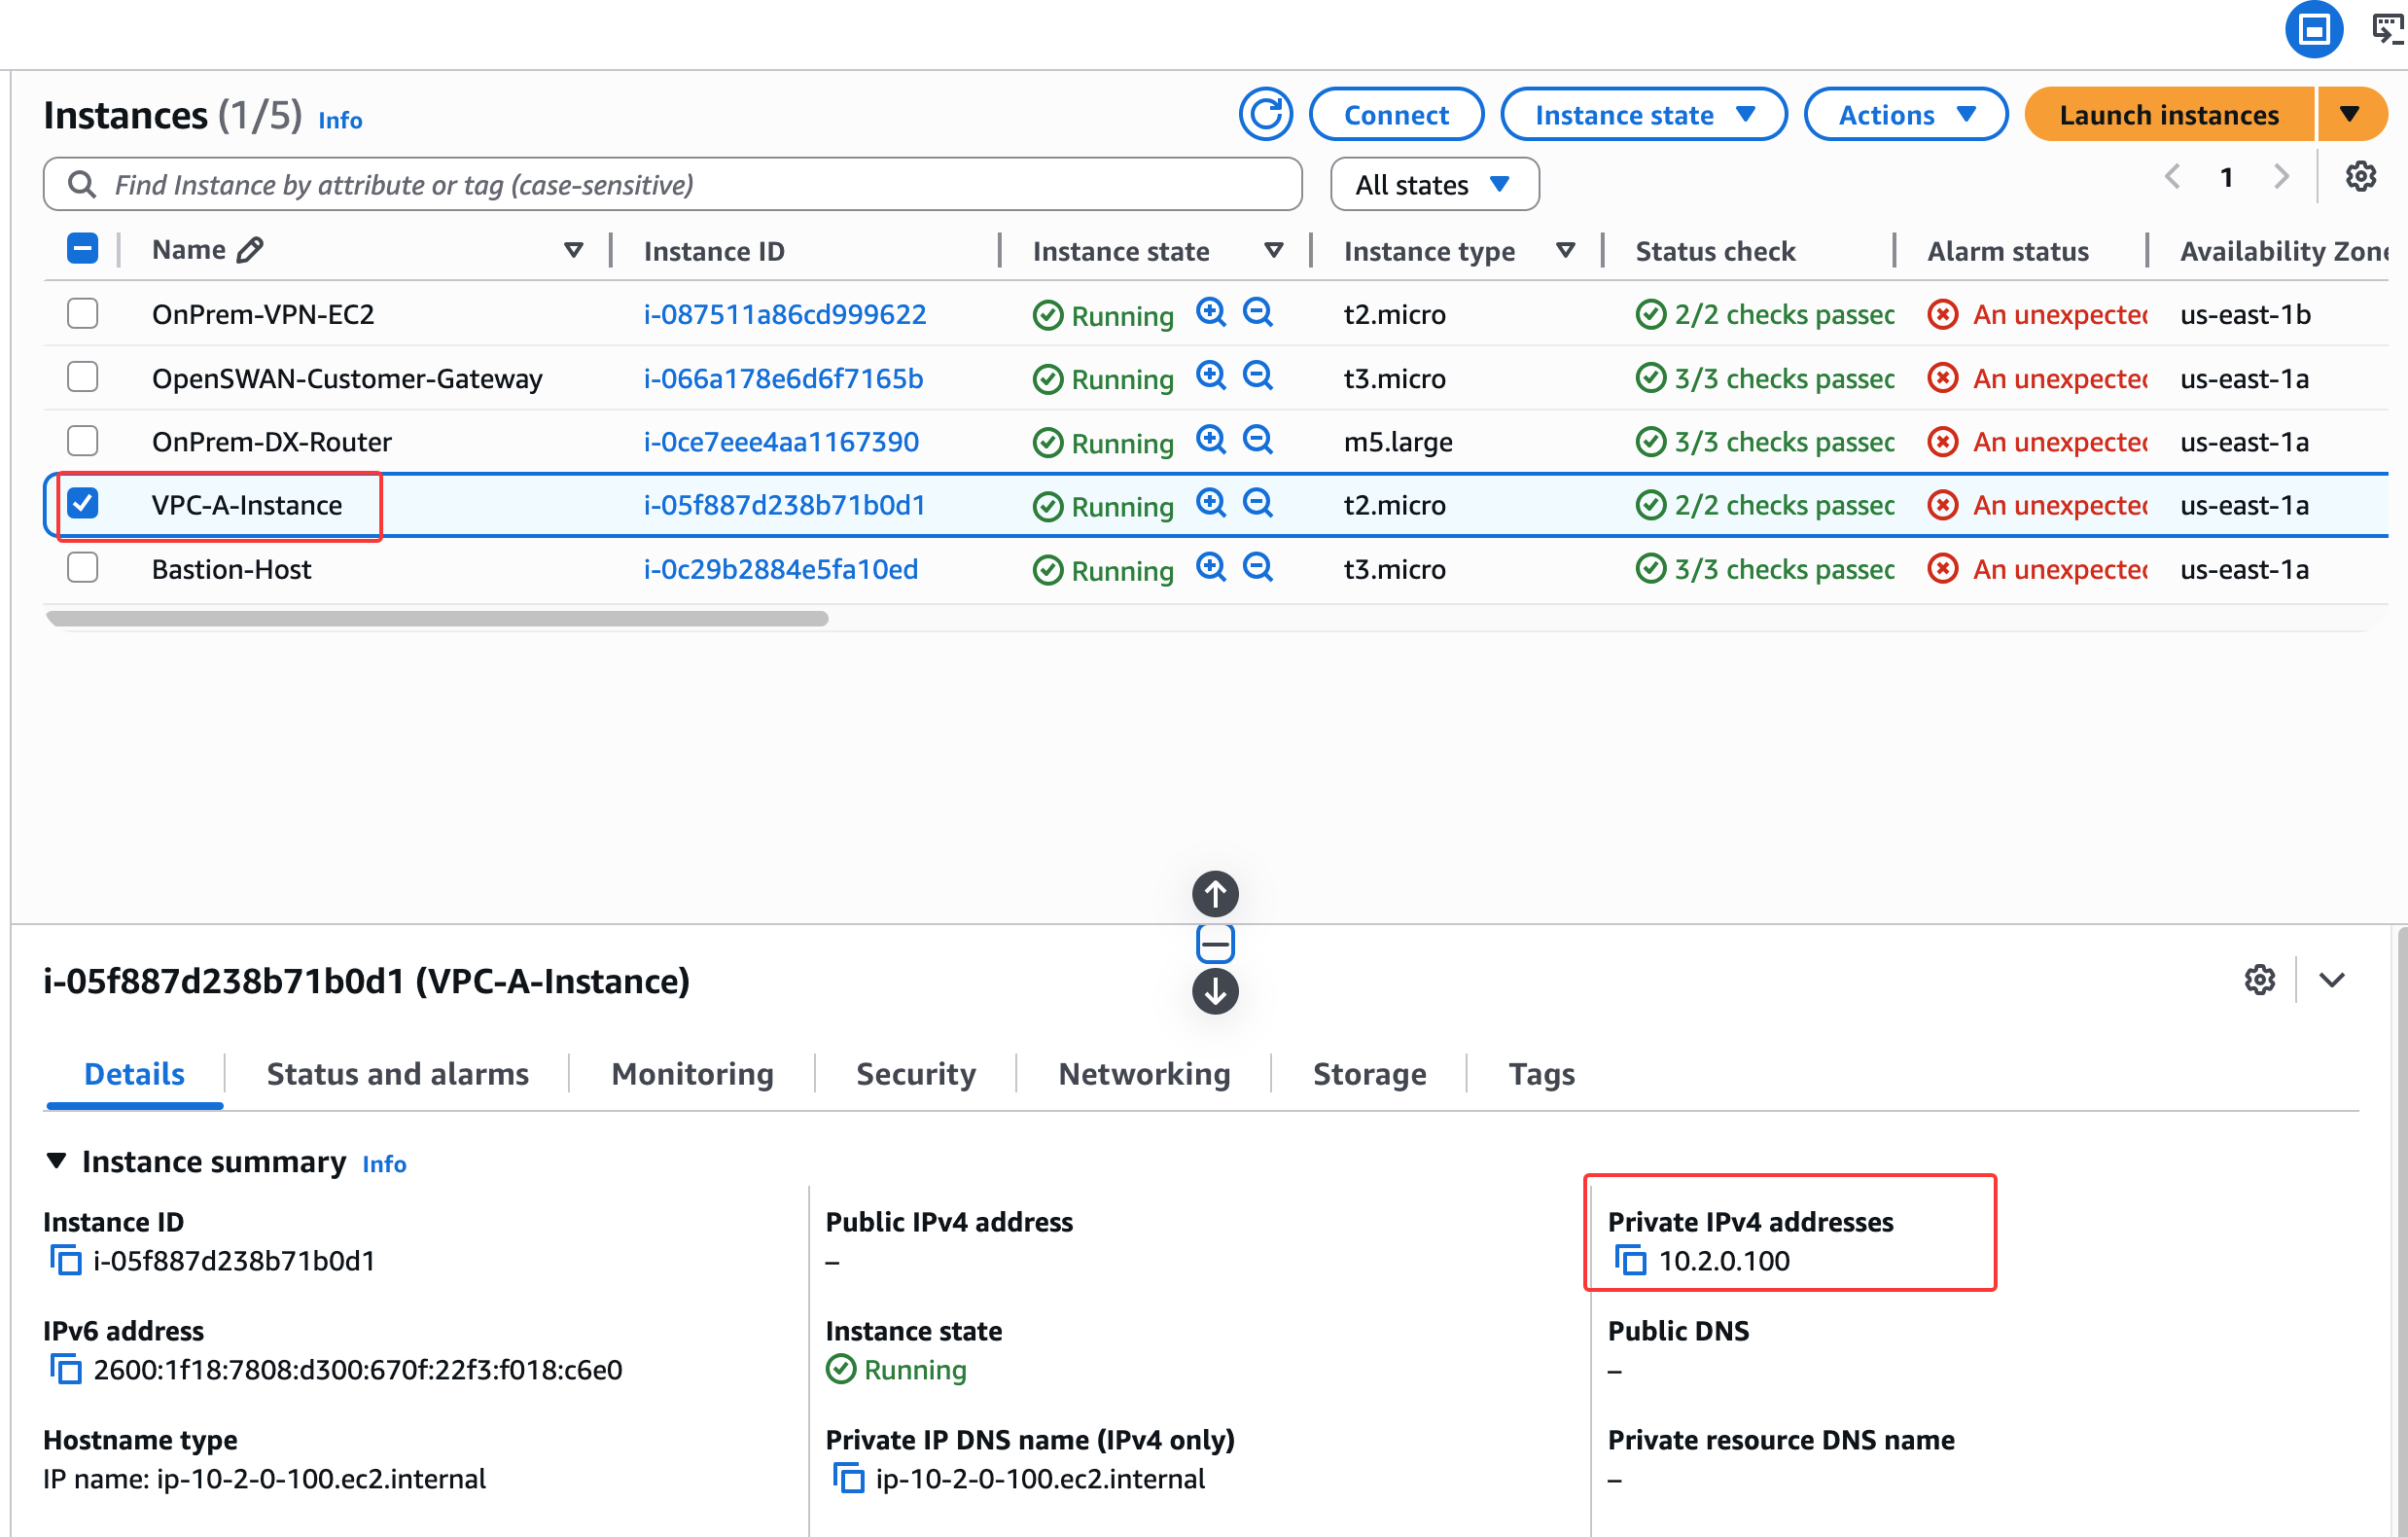Image resolution: width=2408 pixels, height=1537 pixels.
Task: Open the Actions dropdown menu
Action: tap(1905, 115)
